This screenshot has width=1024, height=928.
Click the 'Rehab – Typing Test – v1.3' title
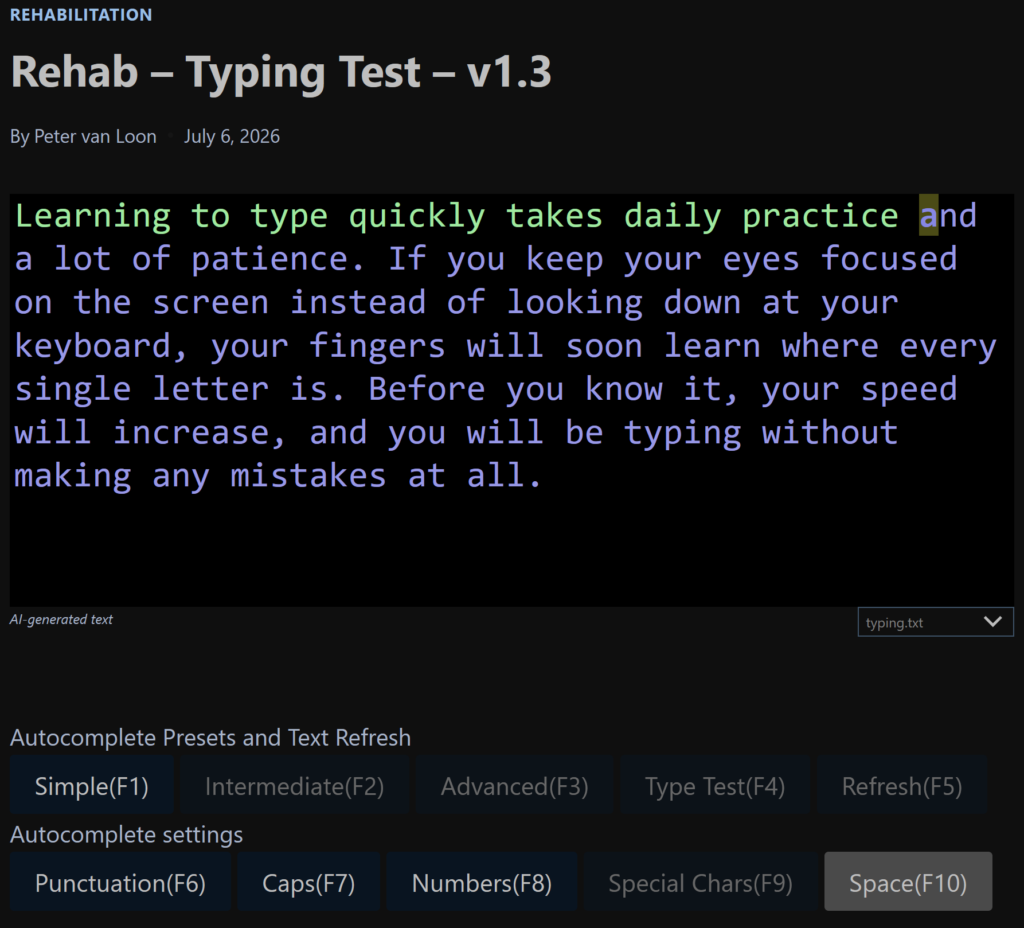(281, 72)
